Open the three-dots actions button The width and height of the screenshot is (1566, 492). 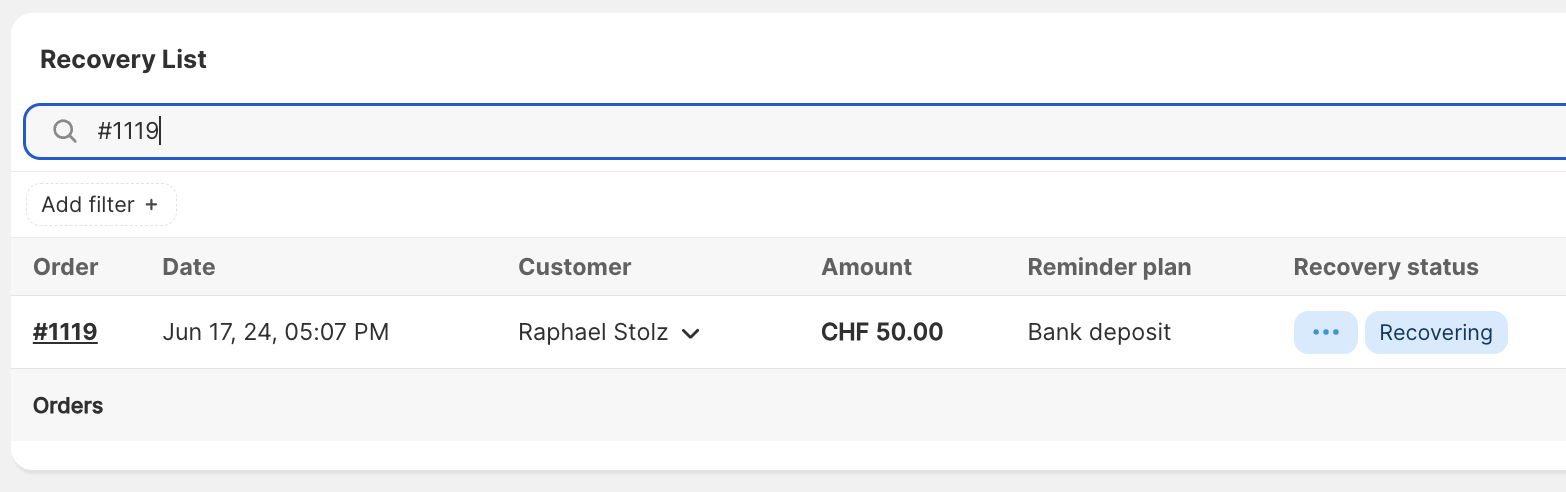(x=1325, y=332)
